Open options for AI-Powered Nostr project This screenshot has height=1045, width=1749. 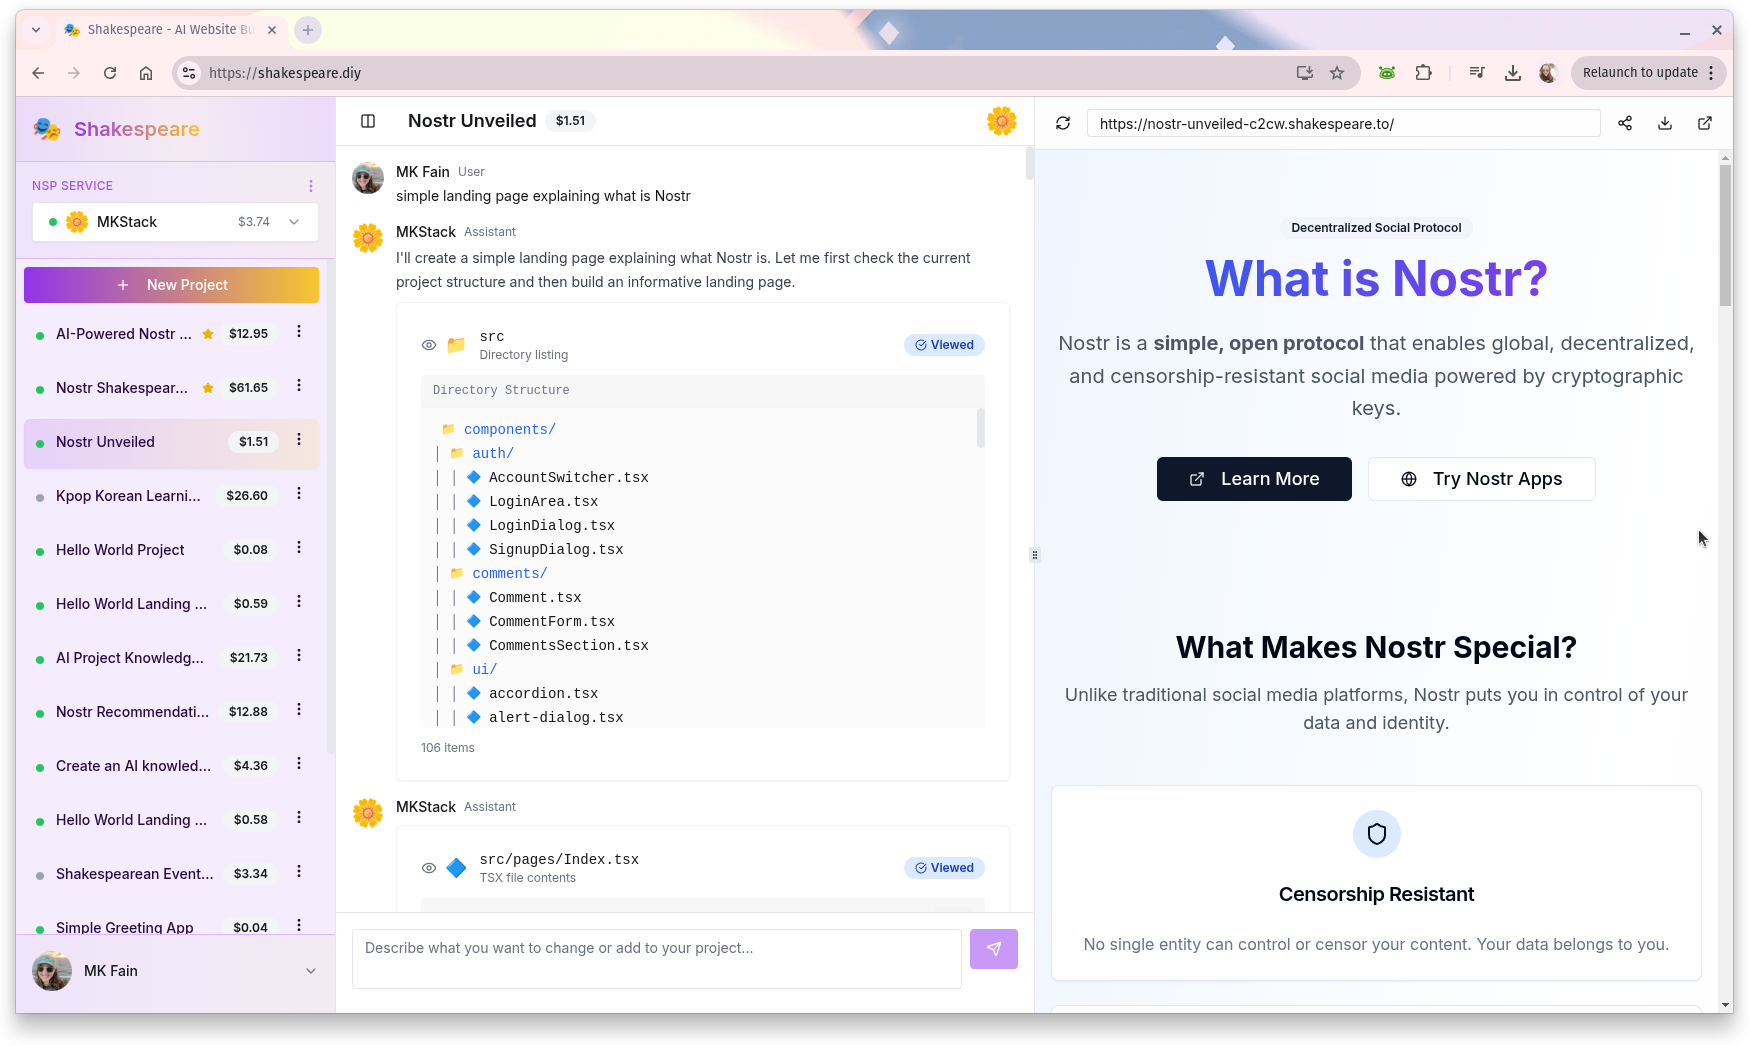[x=299, y=332]
